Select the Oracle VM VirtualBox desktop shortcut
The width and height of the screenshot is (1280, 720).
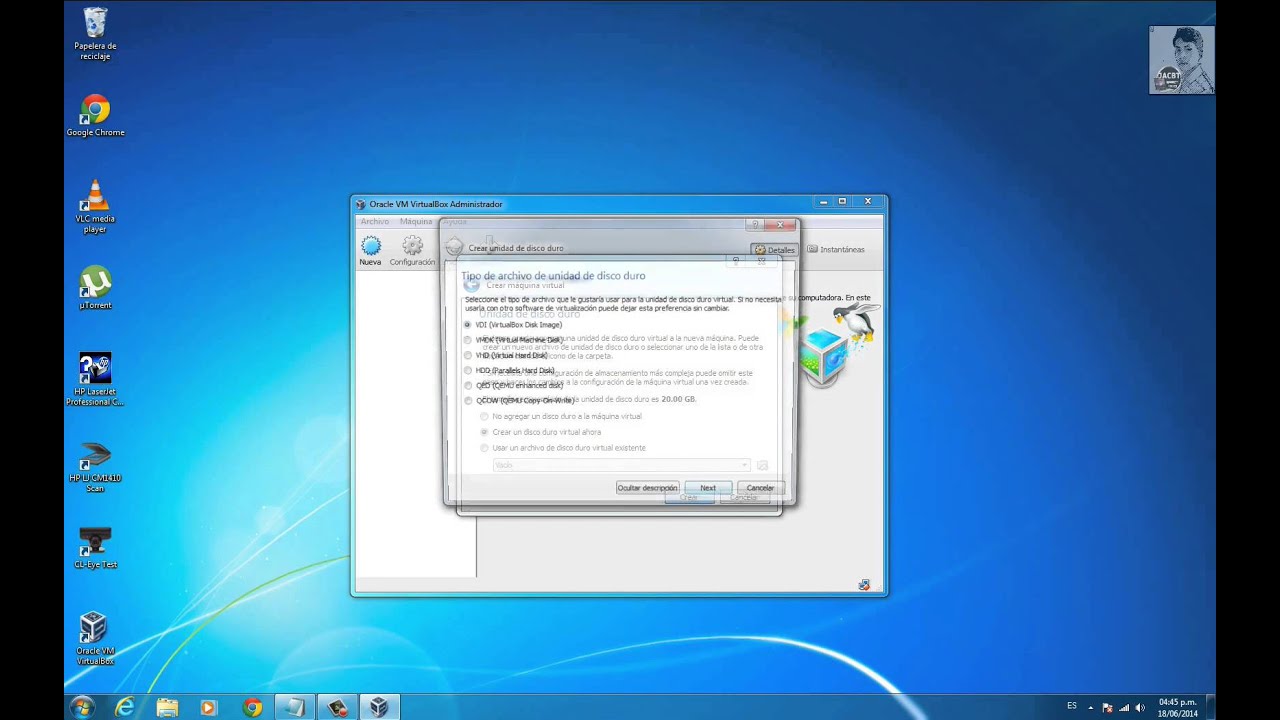95,639
